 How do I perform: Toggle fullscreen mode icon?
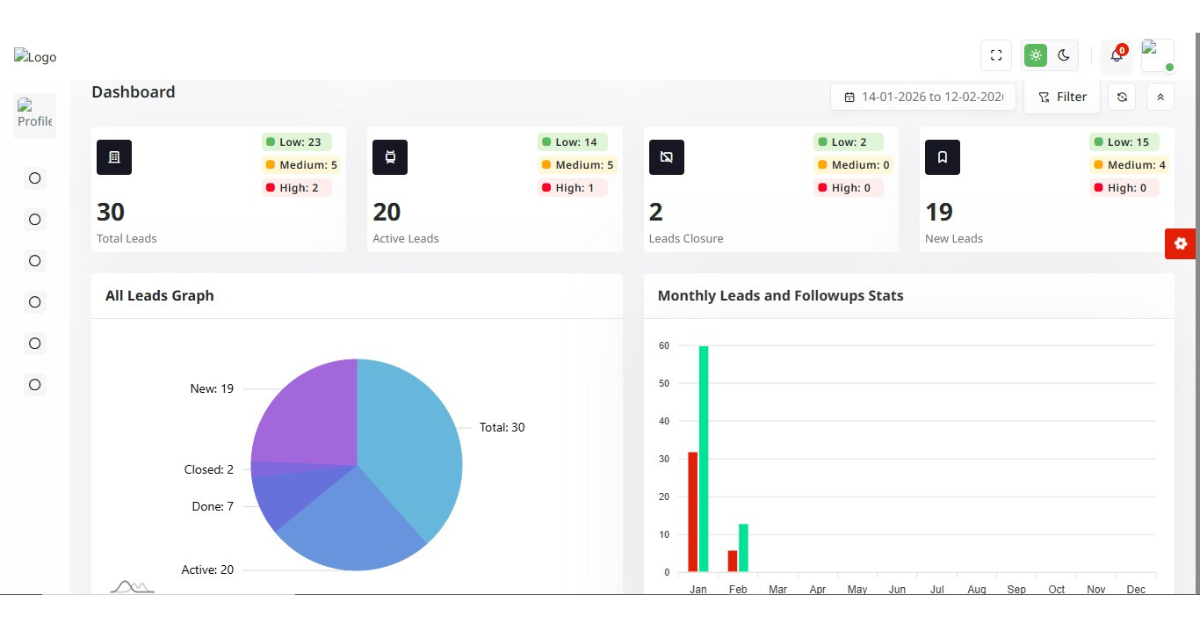[996, 56]
